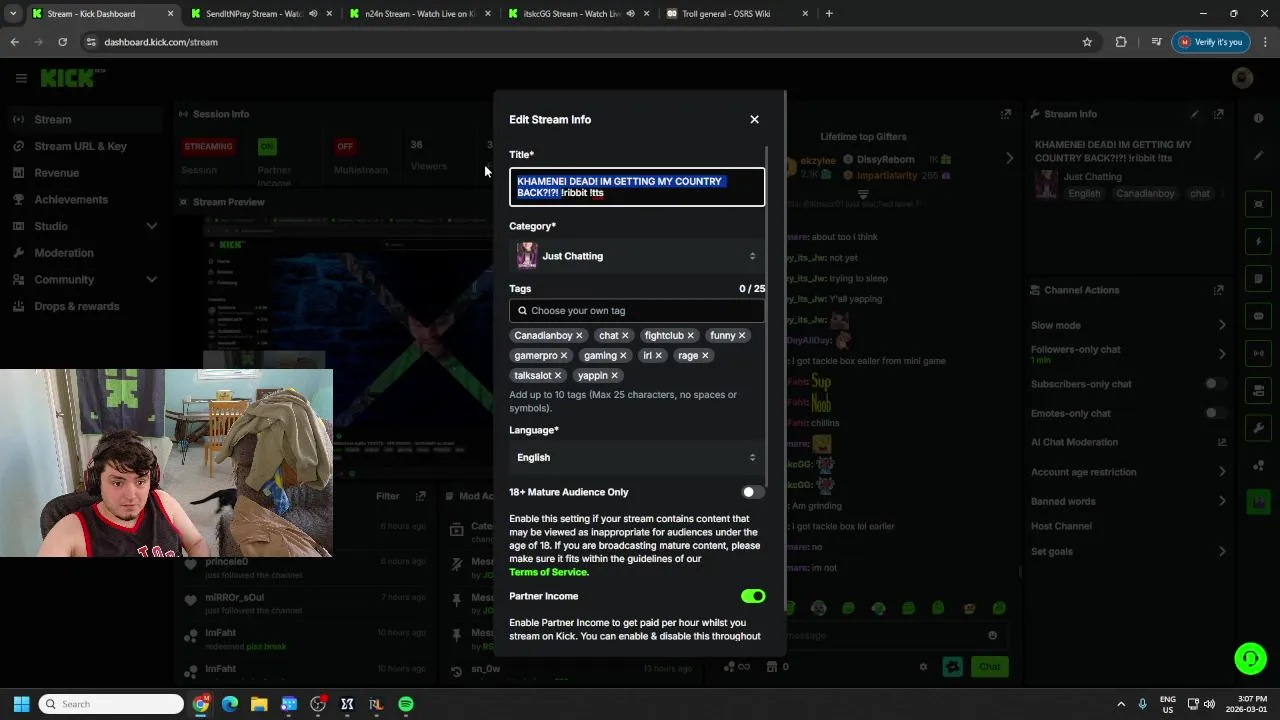Remove the gaming tag
The width and height of the screenshot is (1280, 720).
click(623, 356)
